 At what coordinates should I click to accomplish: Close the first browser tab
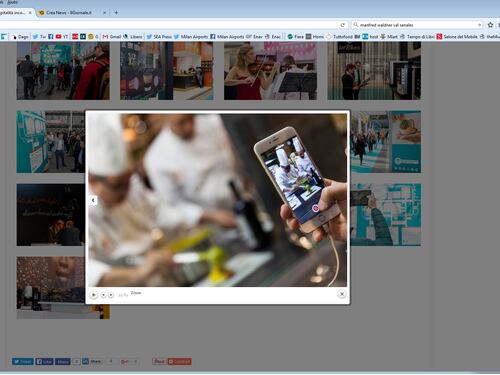(x=30, y=13)
